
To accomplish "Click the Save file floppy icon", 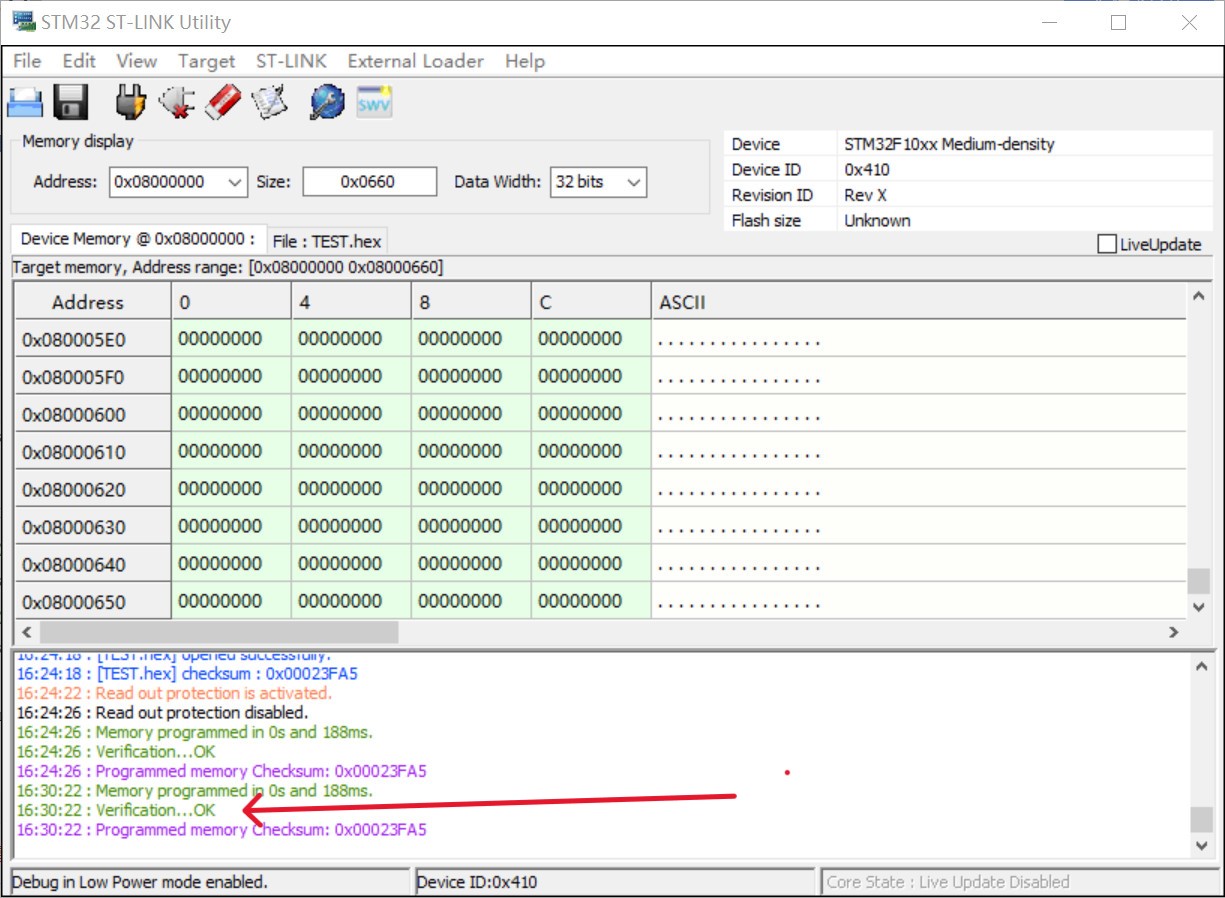I will point(71,102).
